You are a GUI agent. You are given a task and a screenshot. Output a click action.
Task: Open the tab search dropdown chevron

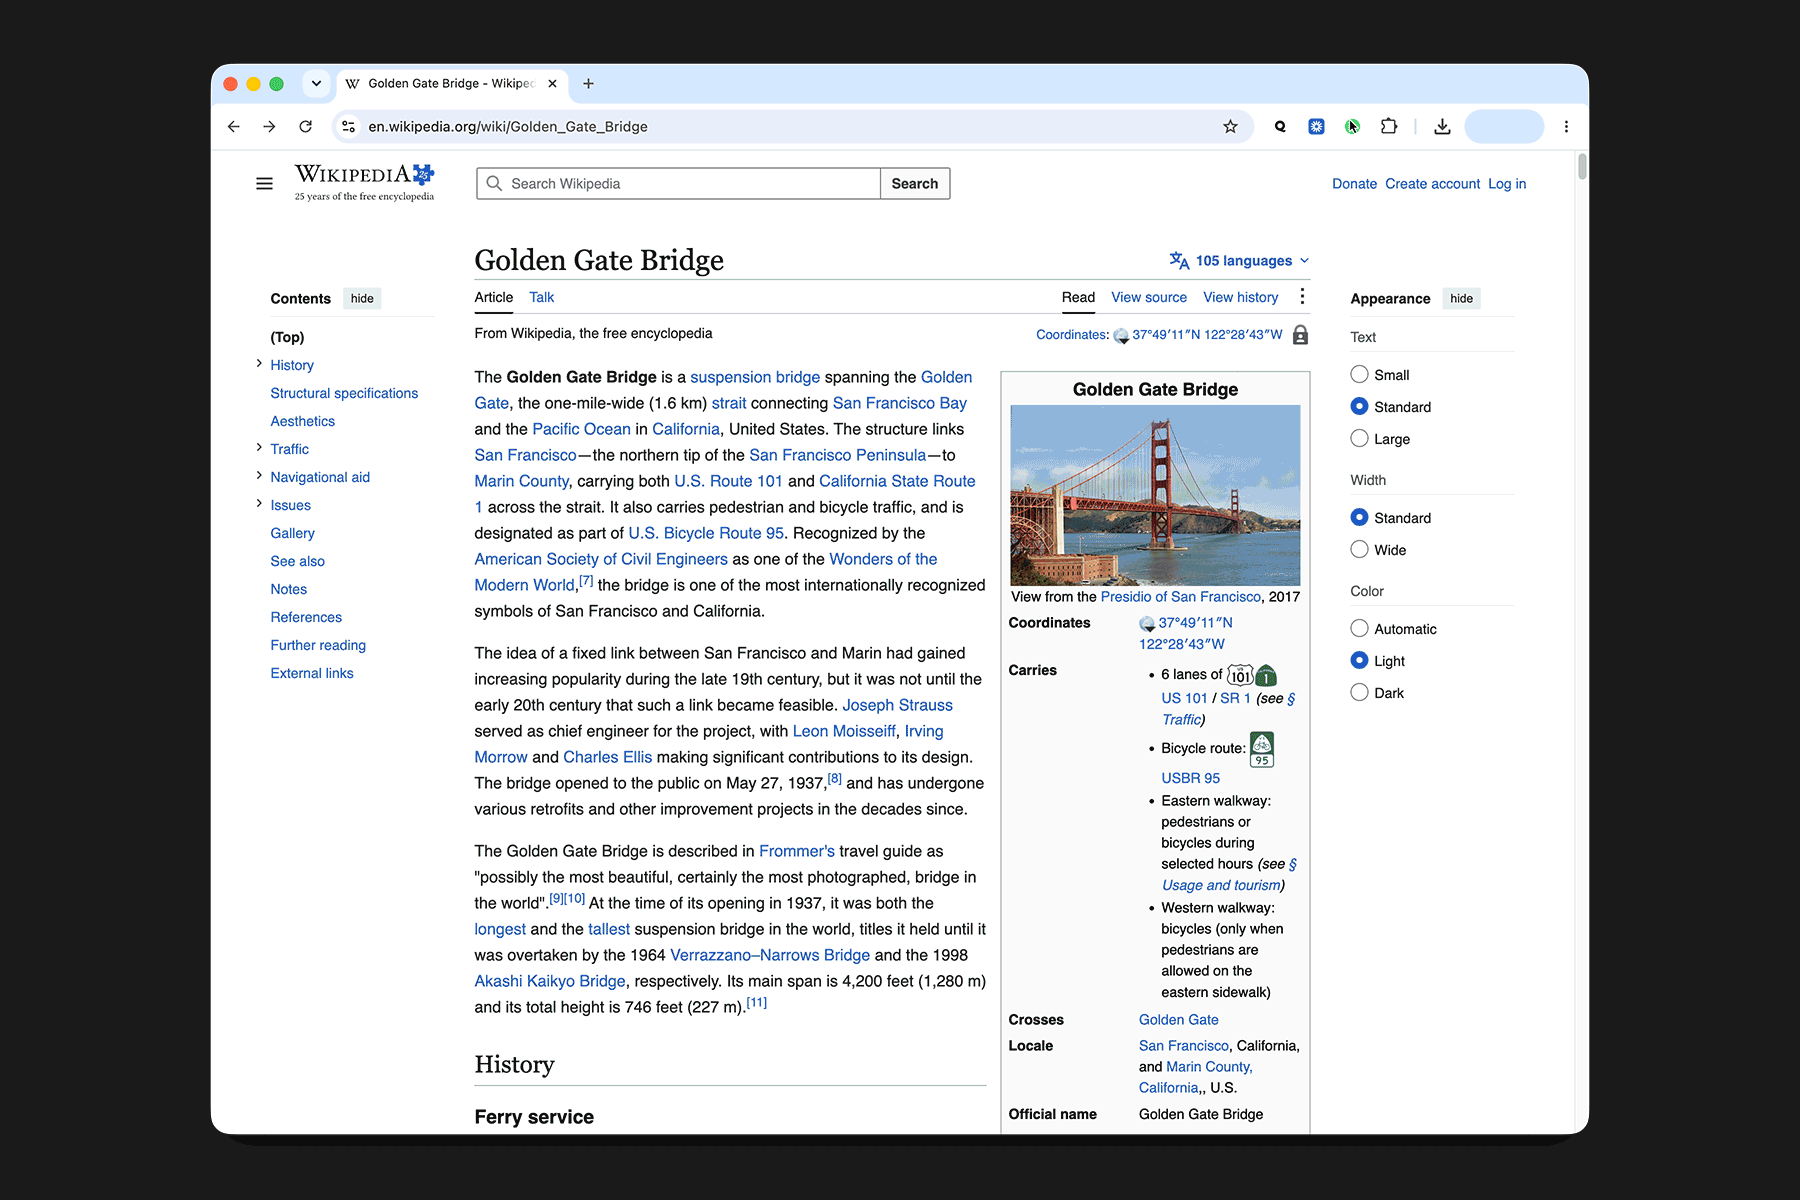[x=316, y=84]
